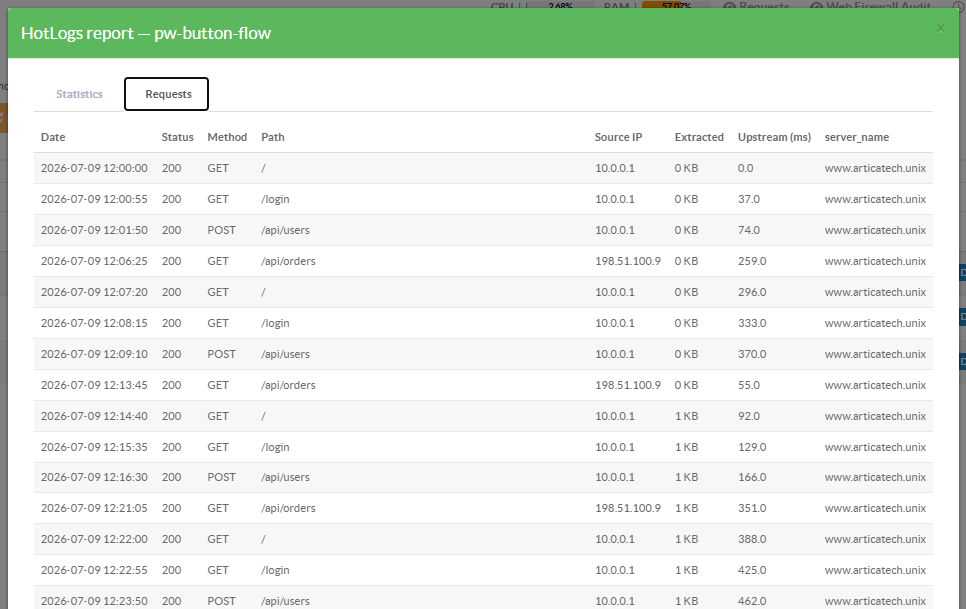This screenshot has width=966, height=609.
Task: Click the server_name column header
Action: [857, 137]
